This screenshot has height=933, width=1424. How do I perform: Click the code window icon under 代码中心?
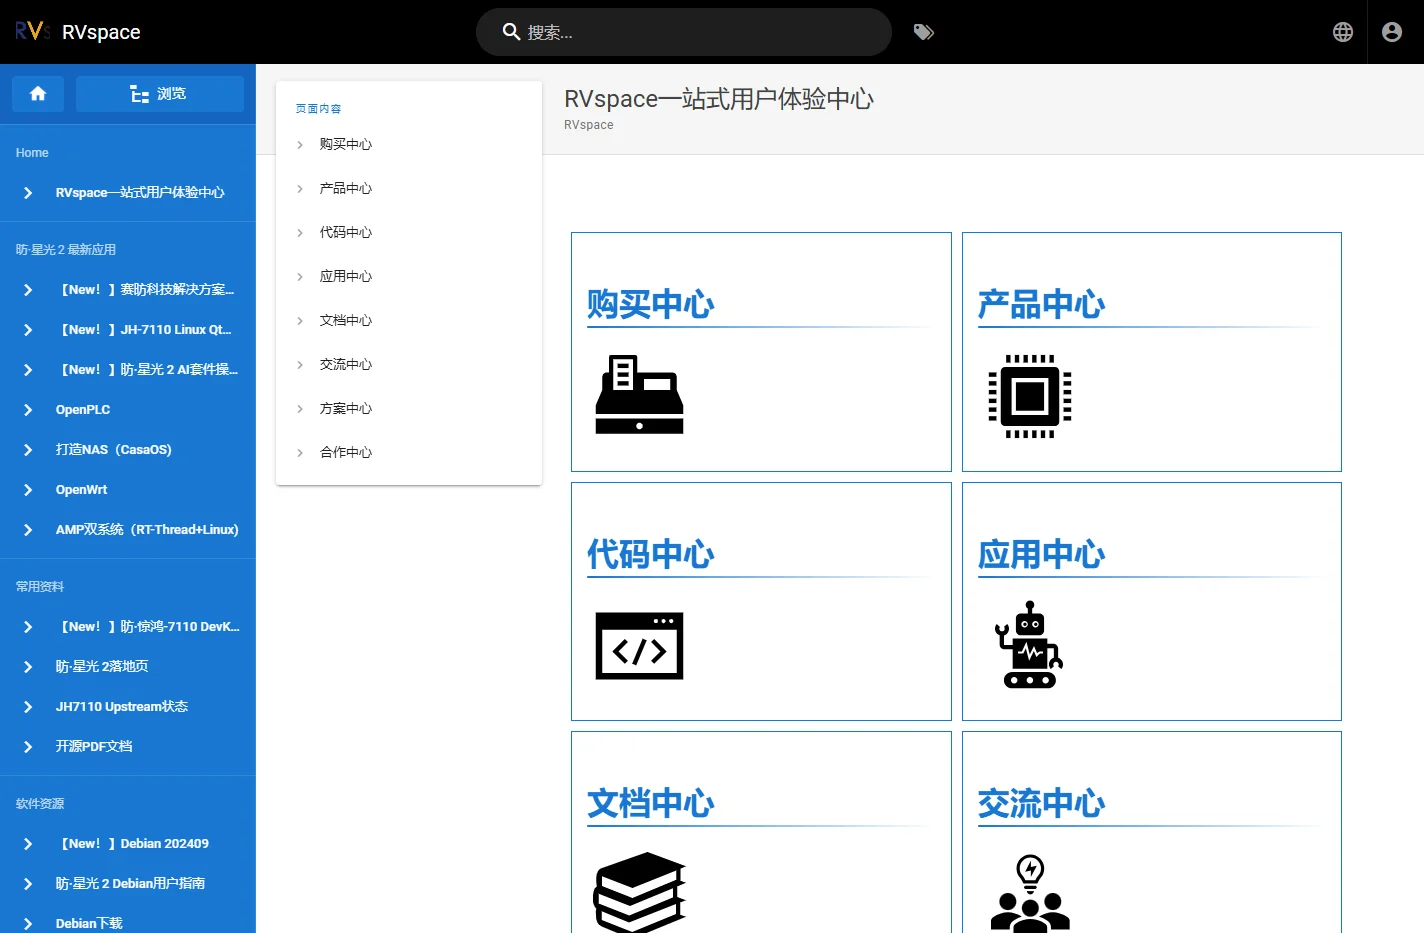click(639, 646)
